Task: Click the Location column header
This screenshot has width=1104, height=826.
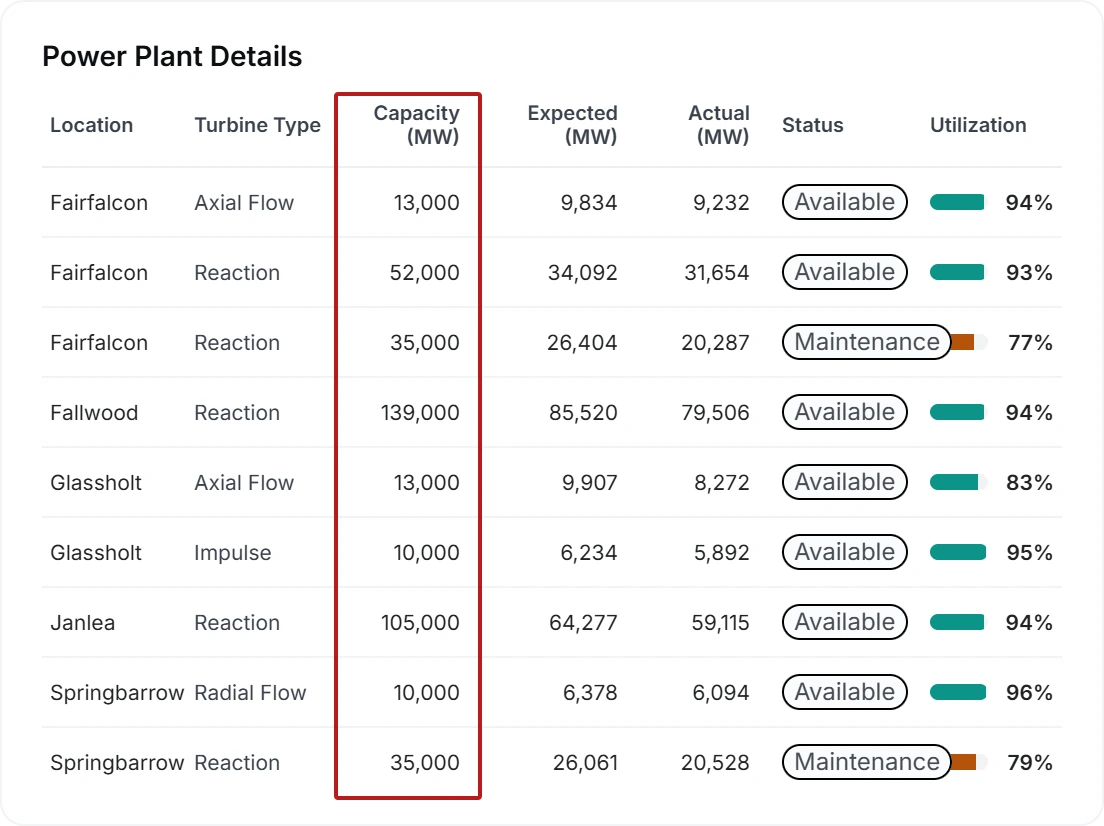Action: point(92,125)
